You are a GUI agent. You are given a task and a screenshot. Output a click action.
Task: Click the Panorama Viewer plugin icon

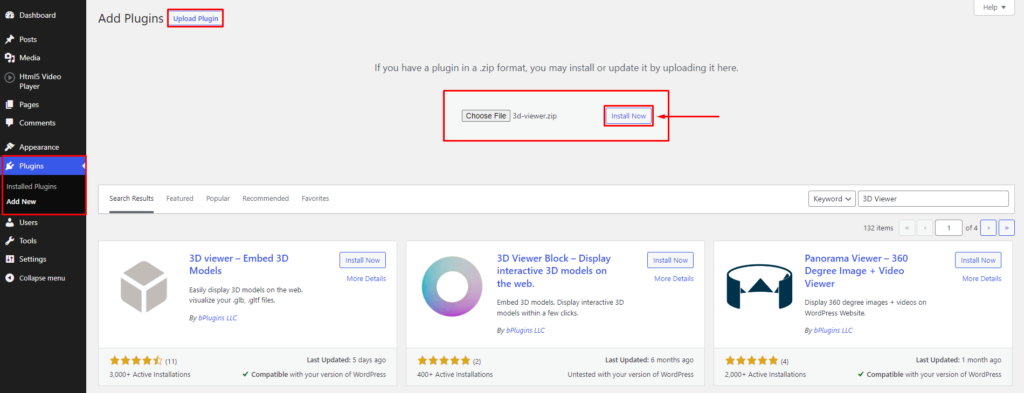click(x=759, y=287)
